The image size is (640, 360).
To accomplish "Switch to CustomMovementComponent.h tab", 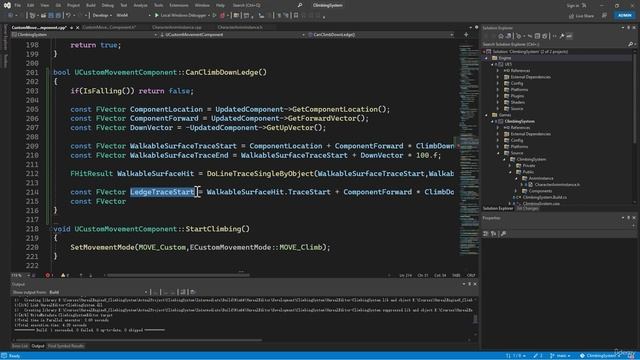I will [109, 27].
